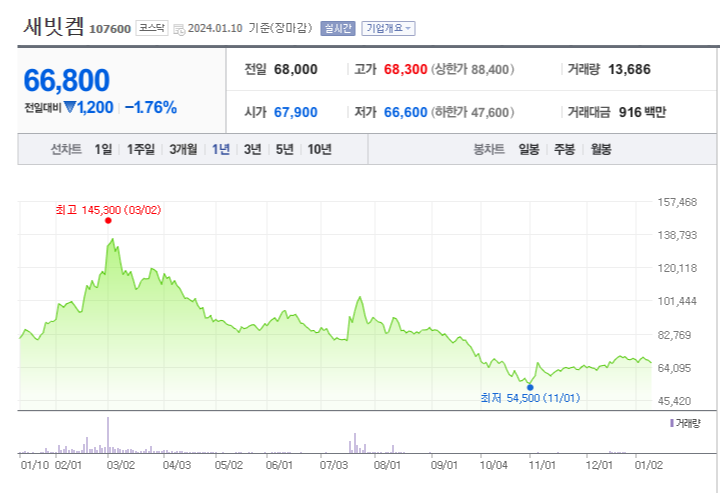Click the blue 최저 low point marker

pos(530,387)
